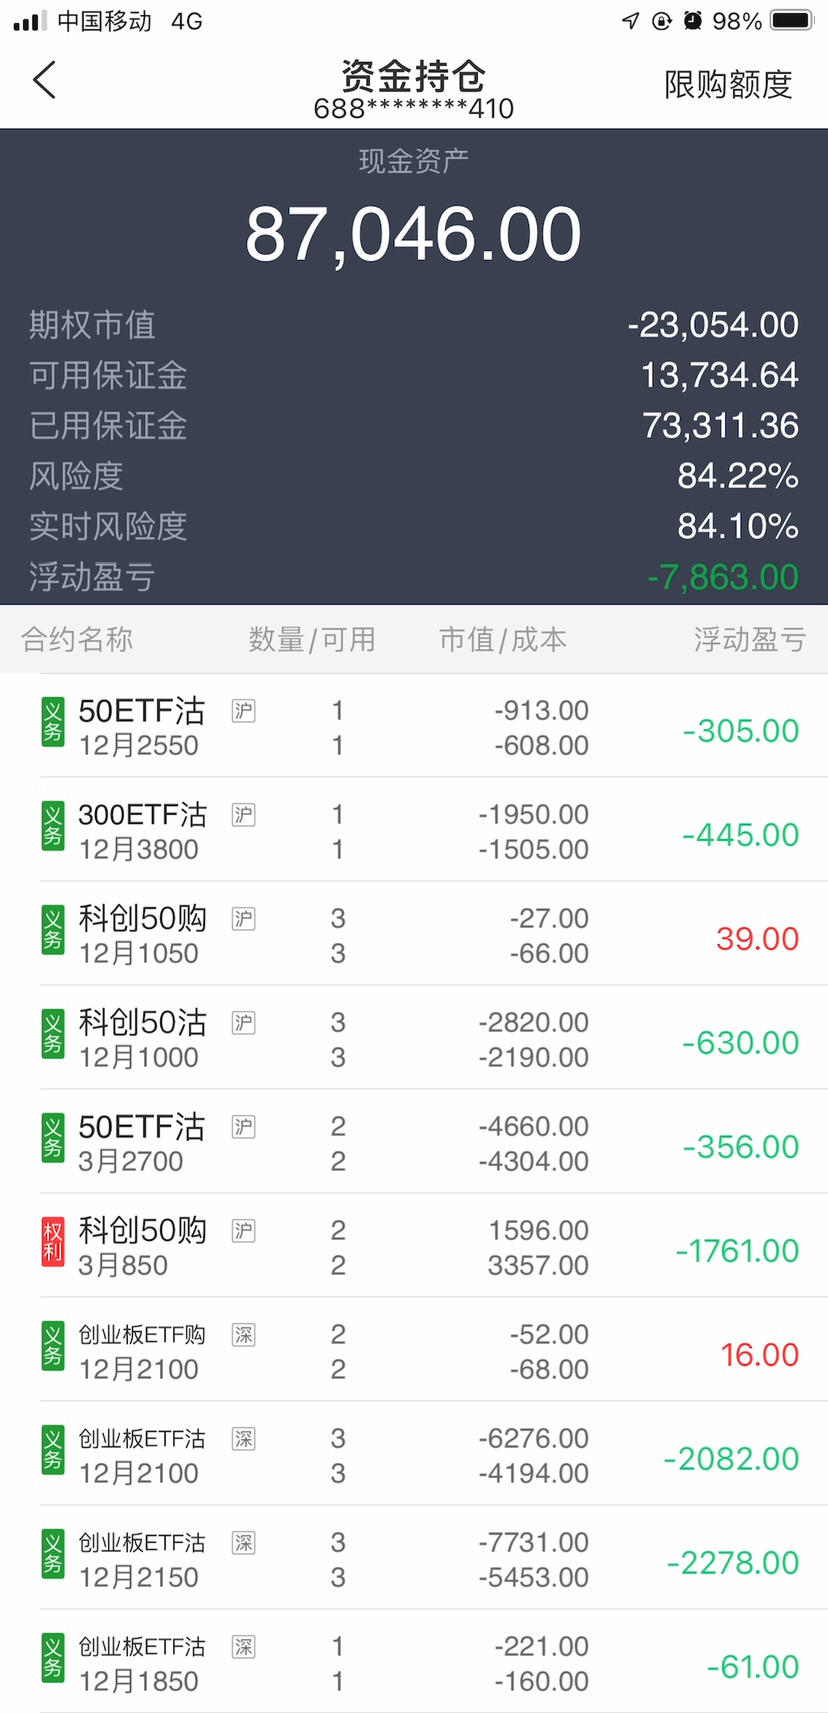Sort by 浮动盈亏 column header
828x1713 pixels.
[x=750, y=640]
